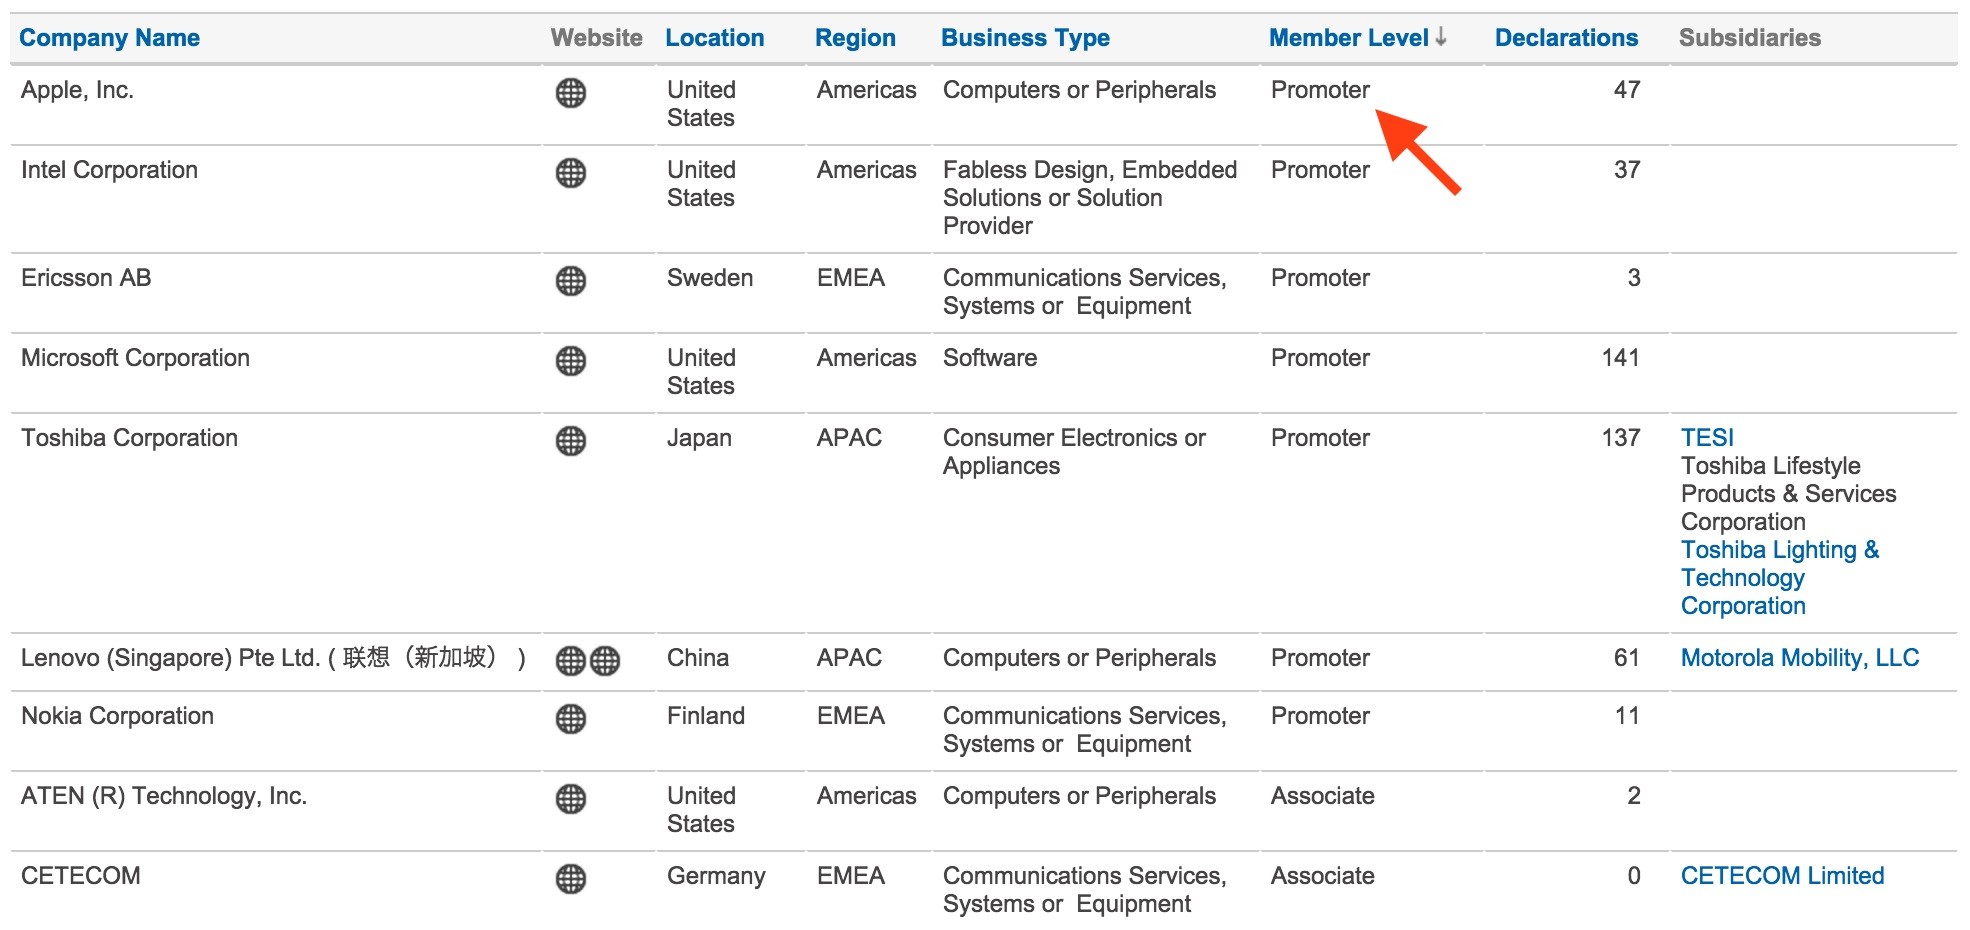Select Microsoft Corporation company name

pyautogui.click(x=135, y=358)
